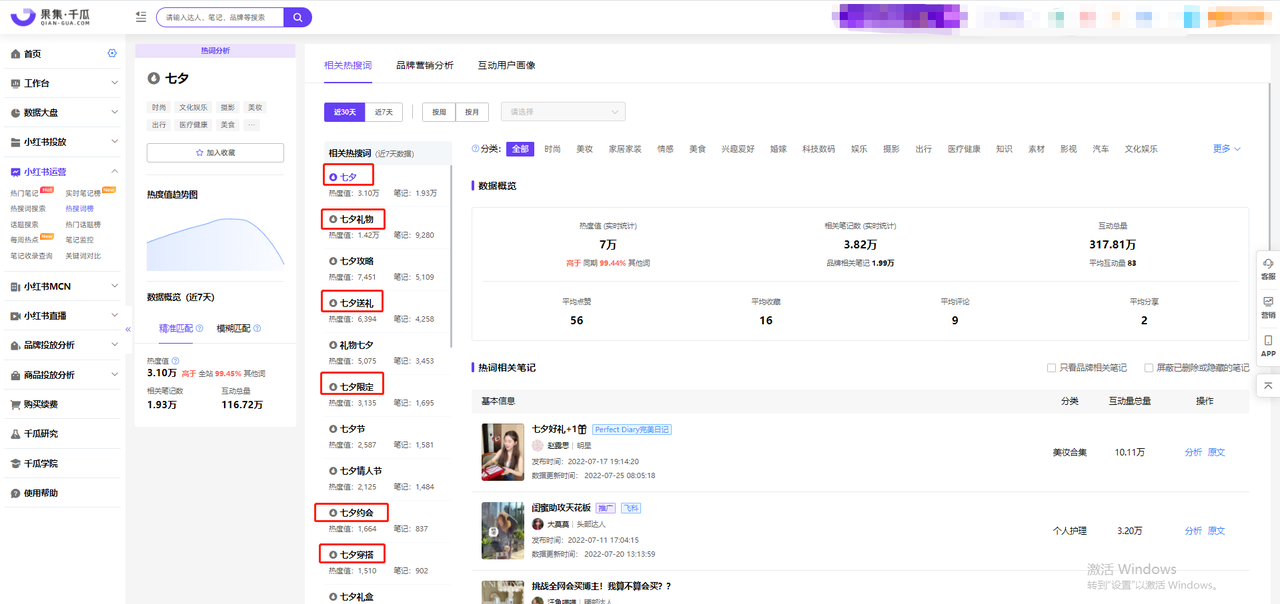Select the 近7天 time range toggle

[x=384, y=112]
